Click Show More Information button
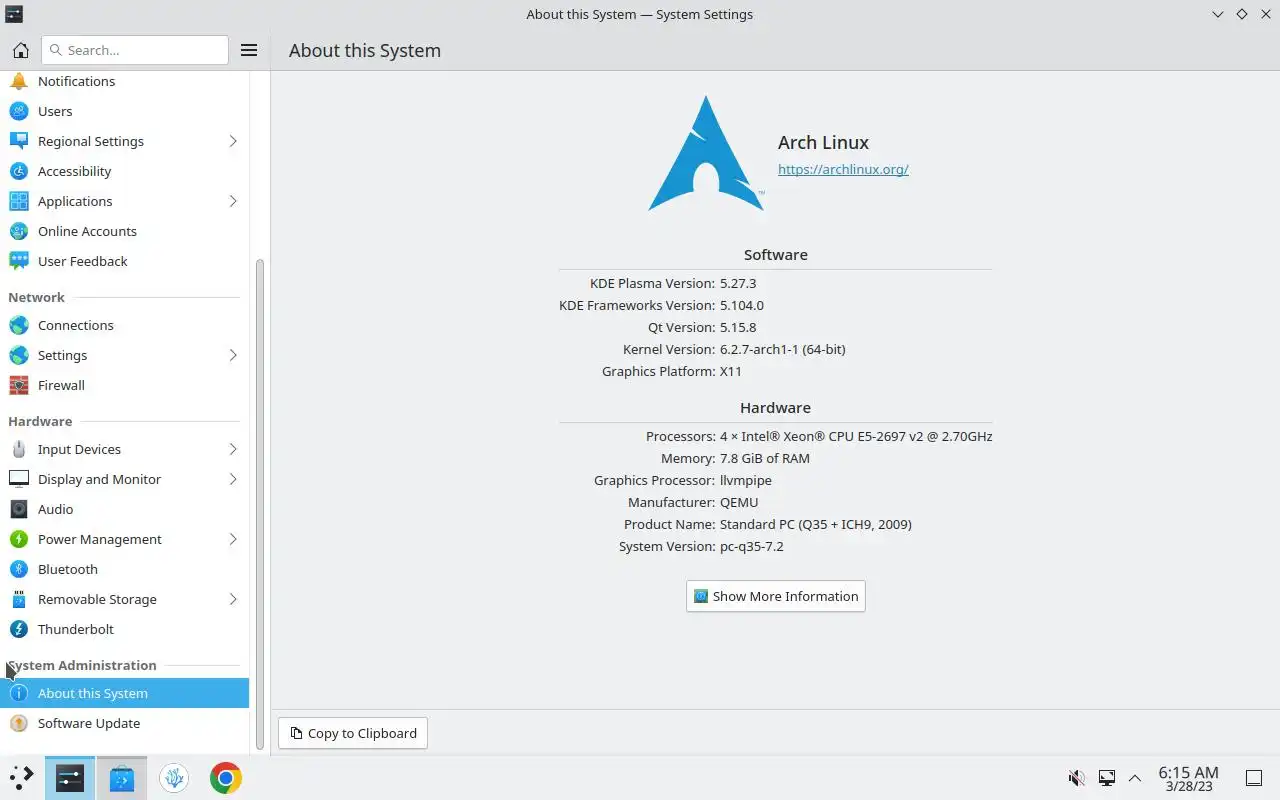 (x=776, y=596)
